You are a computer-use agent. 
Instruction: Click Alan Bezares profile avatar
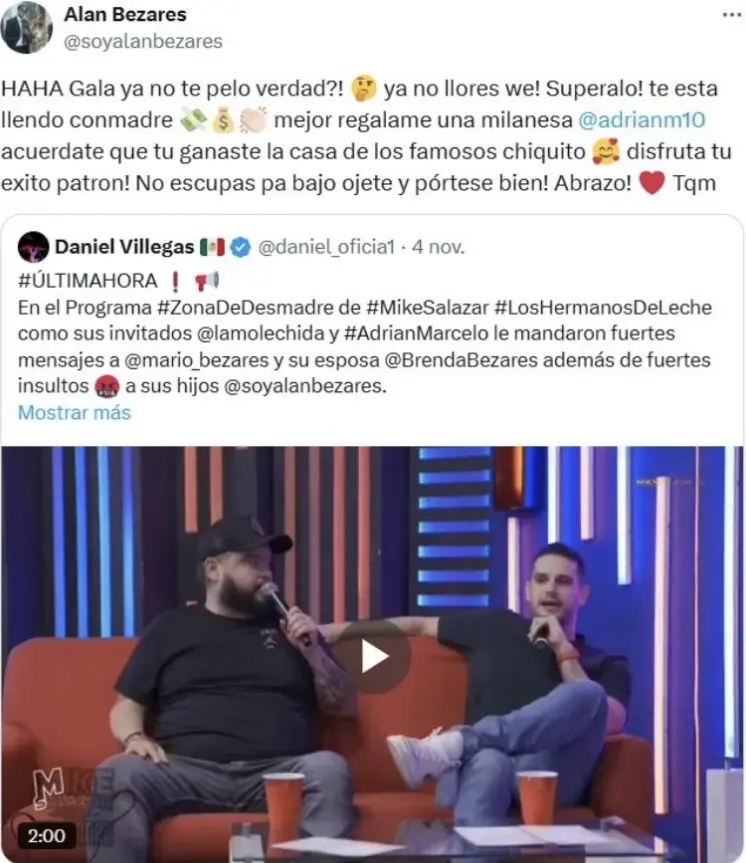point(26,28)
